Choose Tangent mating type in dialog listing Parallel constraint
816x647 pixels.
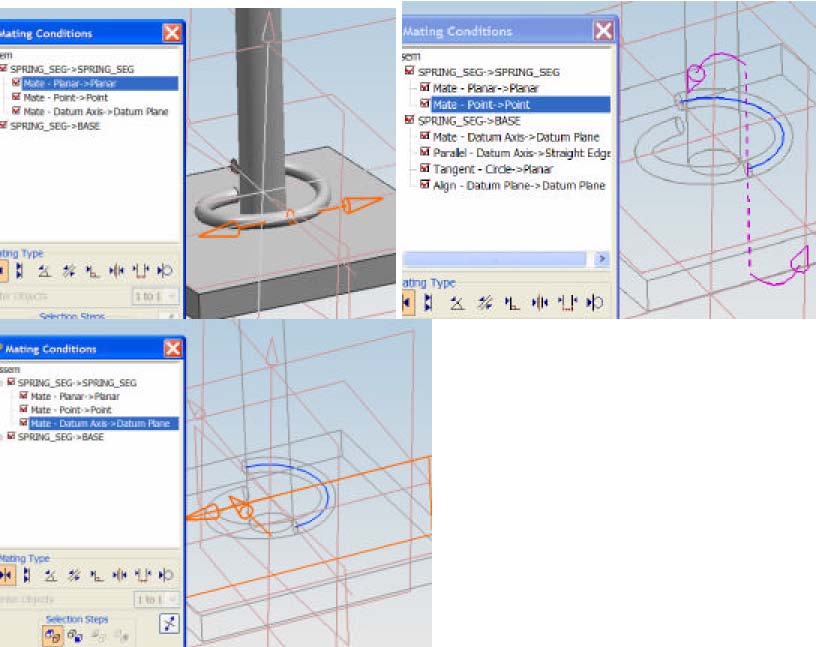(594, 302)
